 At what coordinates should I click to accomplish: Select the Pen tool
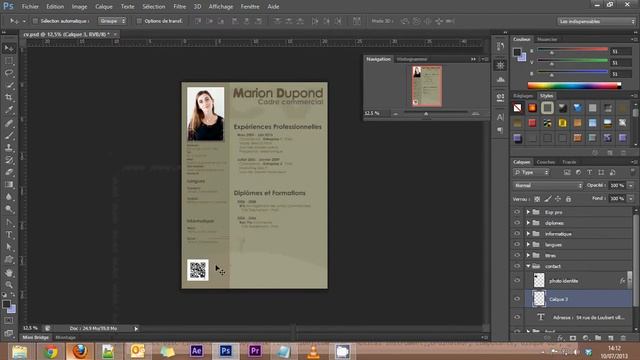(x=9, y=222)
